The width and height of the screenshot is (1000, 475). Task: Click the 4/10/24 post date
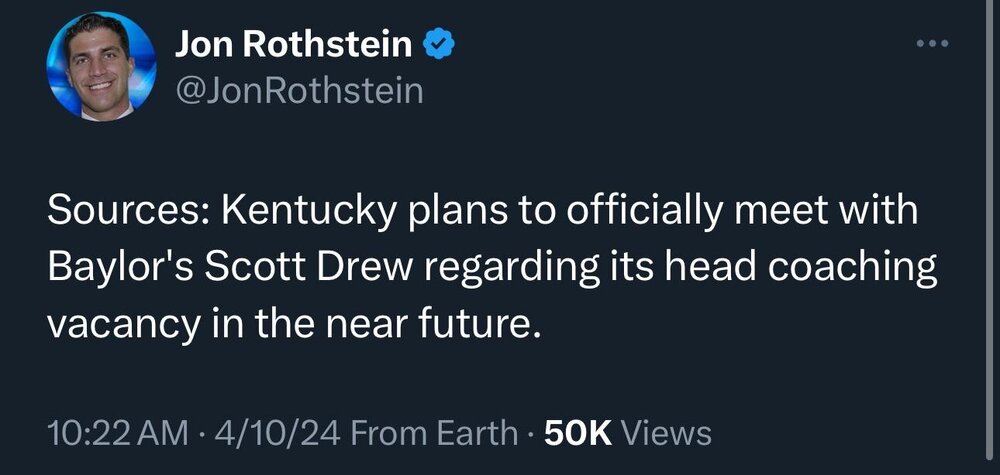tap(273, 433)
